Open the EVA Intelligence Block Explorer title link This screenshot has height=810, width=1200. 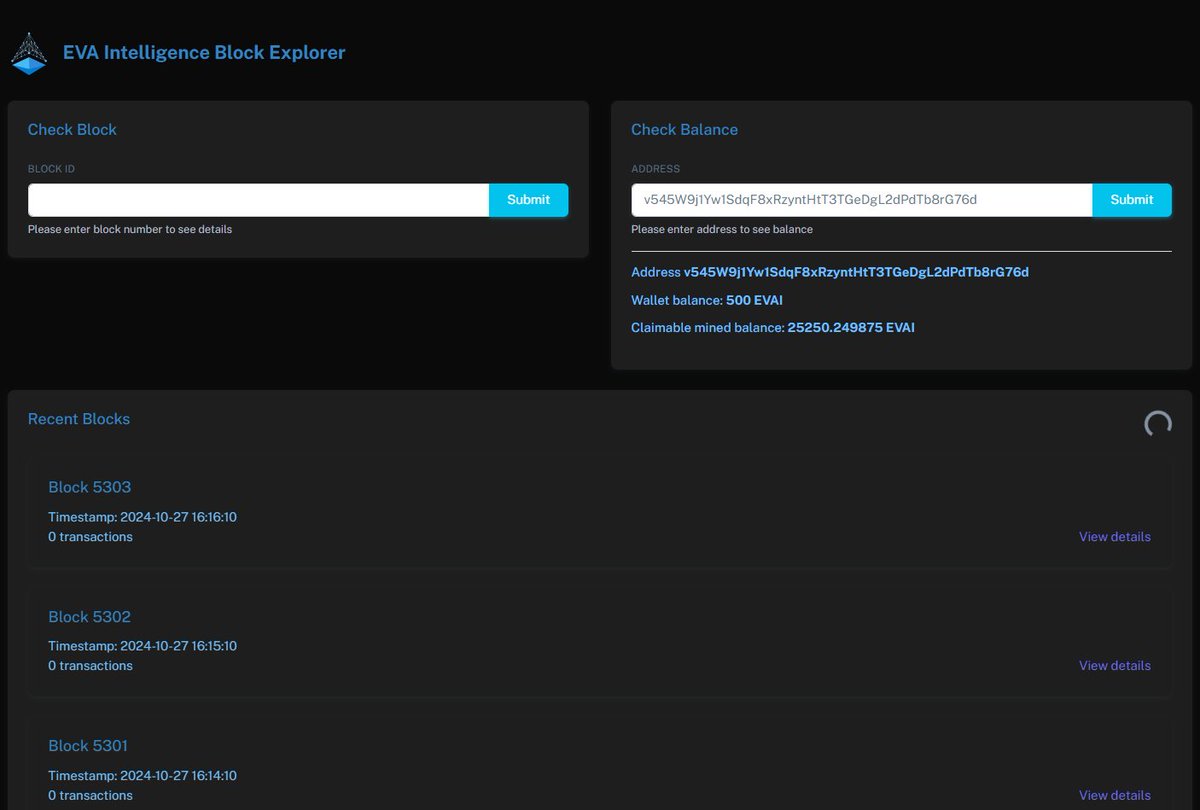[204, 52]
